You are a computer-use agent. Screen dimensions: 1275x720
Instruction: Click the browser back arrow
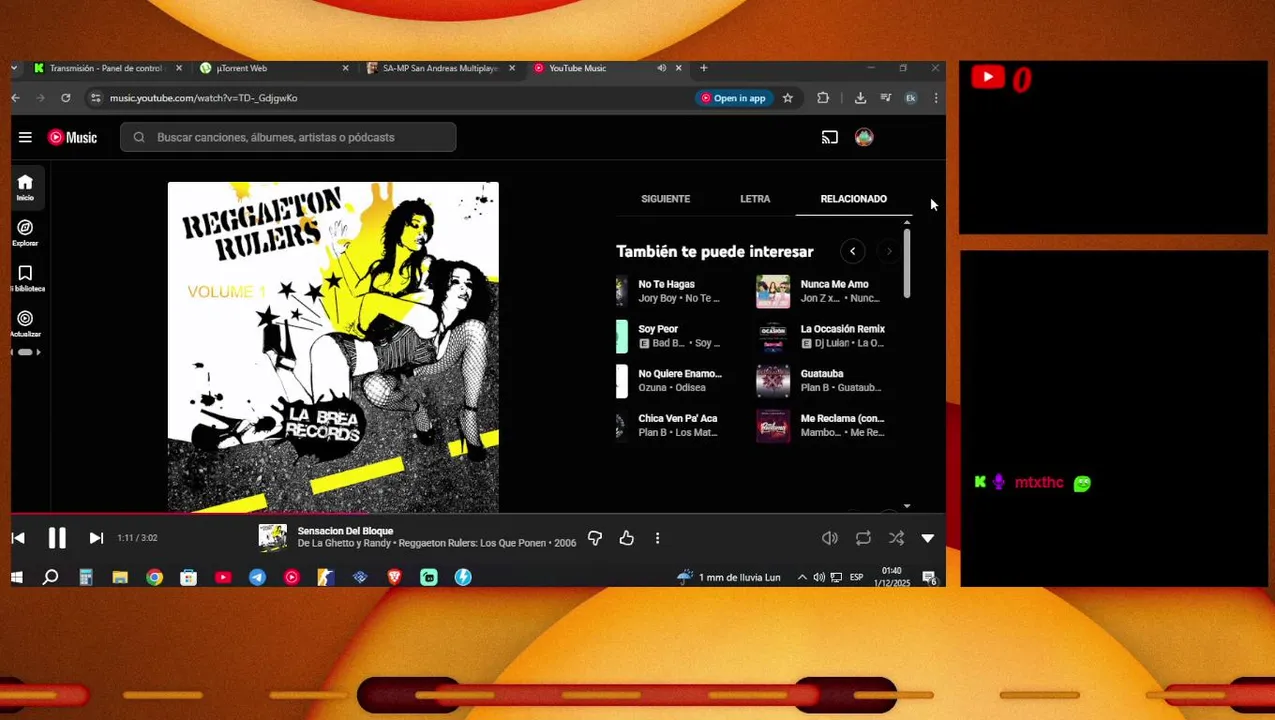(x=16, y=98)
